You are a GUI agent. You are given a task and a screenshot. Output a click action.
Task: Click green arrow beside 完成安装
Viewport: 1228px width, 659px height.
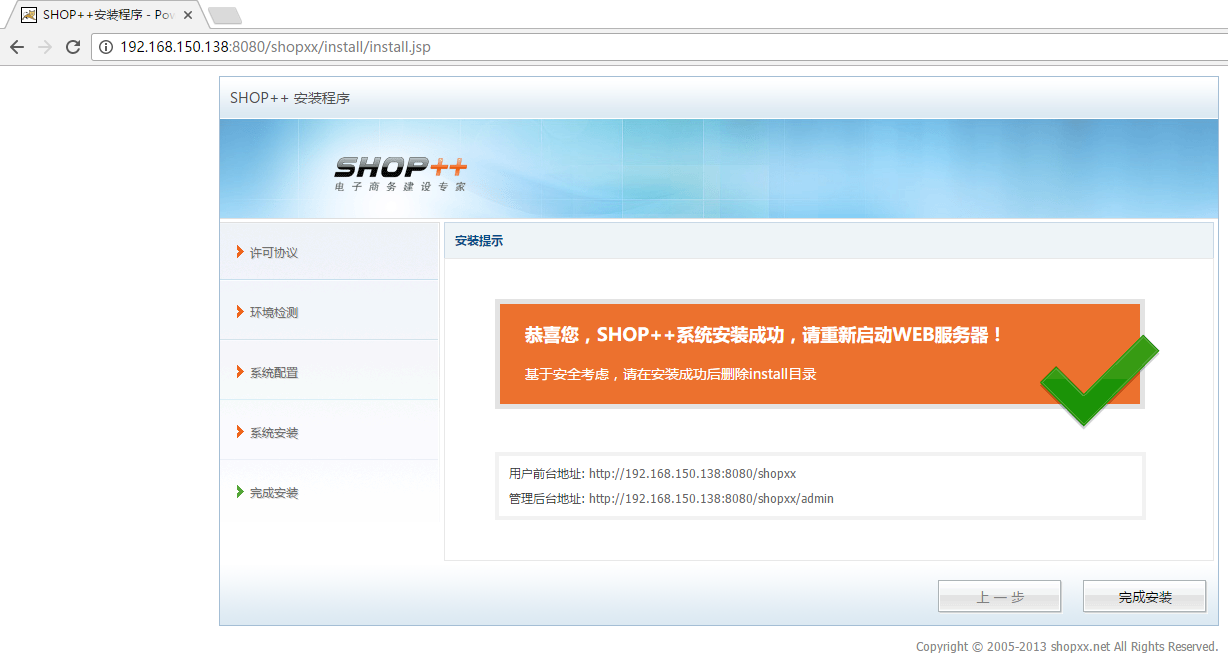click(240, 492)
